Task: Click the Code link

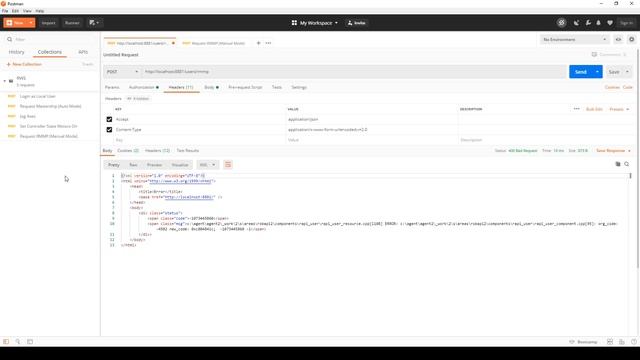Action: tap(628, 87)
